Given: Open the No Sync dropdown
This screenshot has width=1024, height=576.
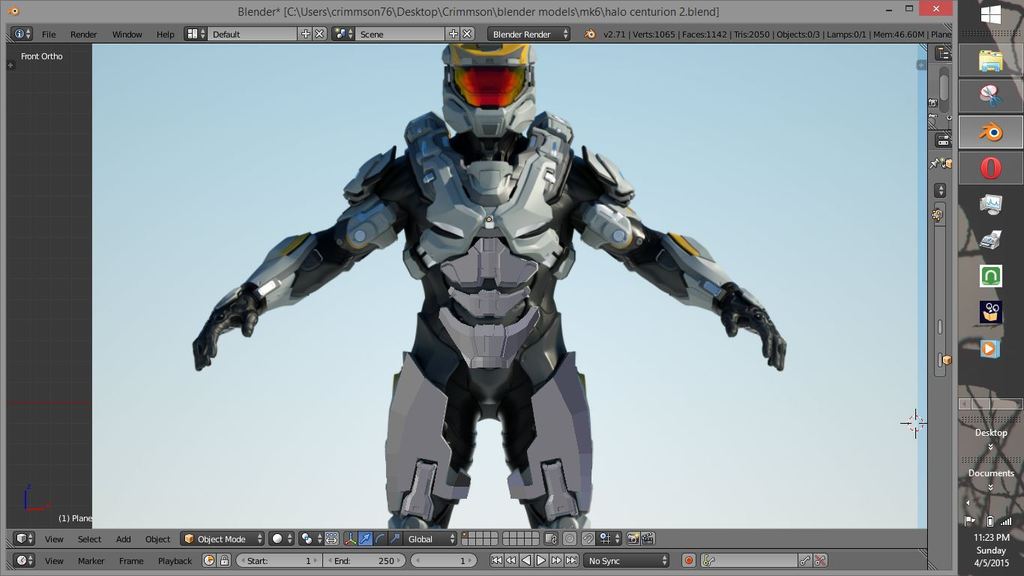Looking at the screenshot, I should tap(626, 560).
